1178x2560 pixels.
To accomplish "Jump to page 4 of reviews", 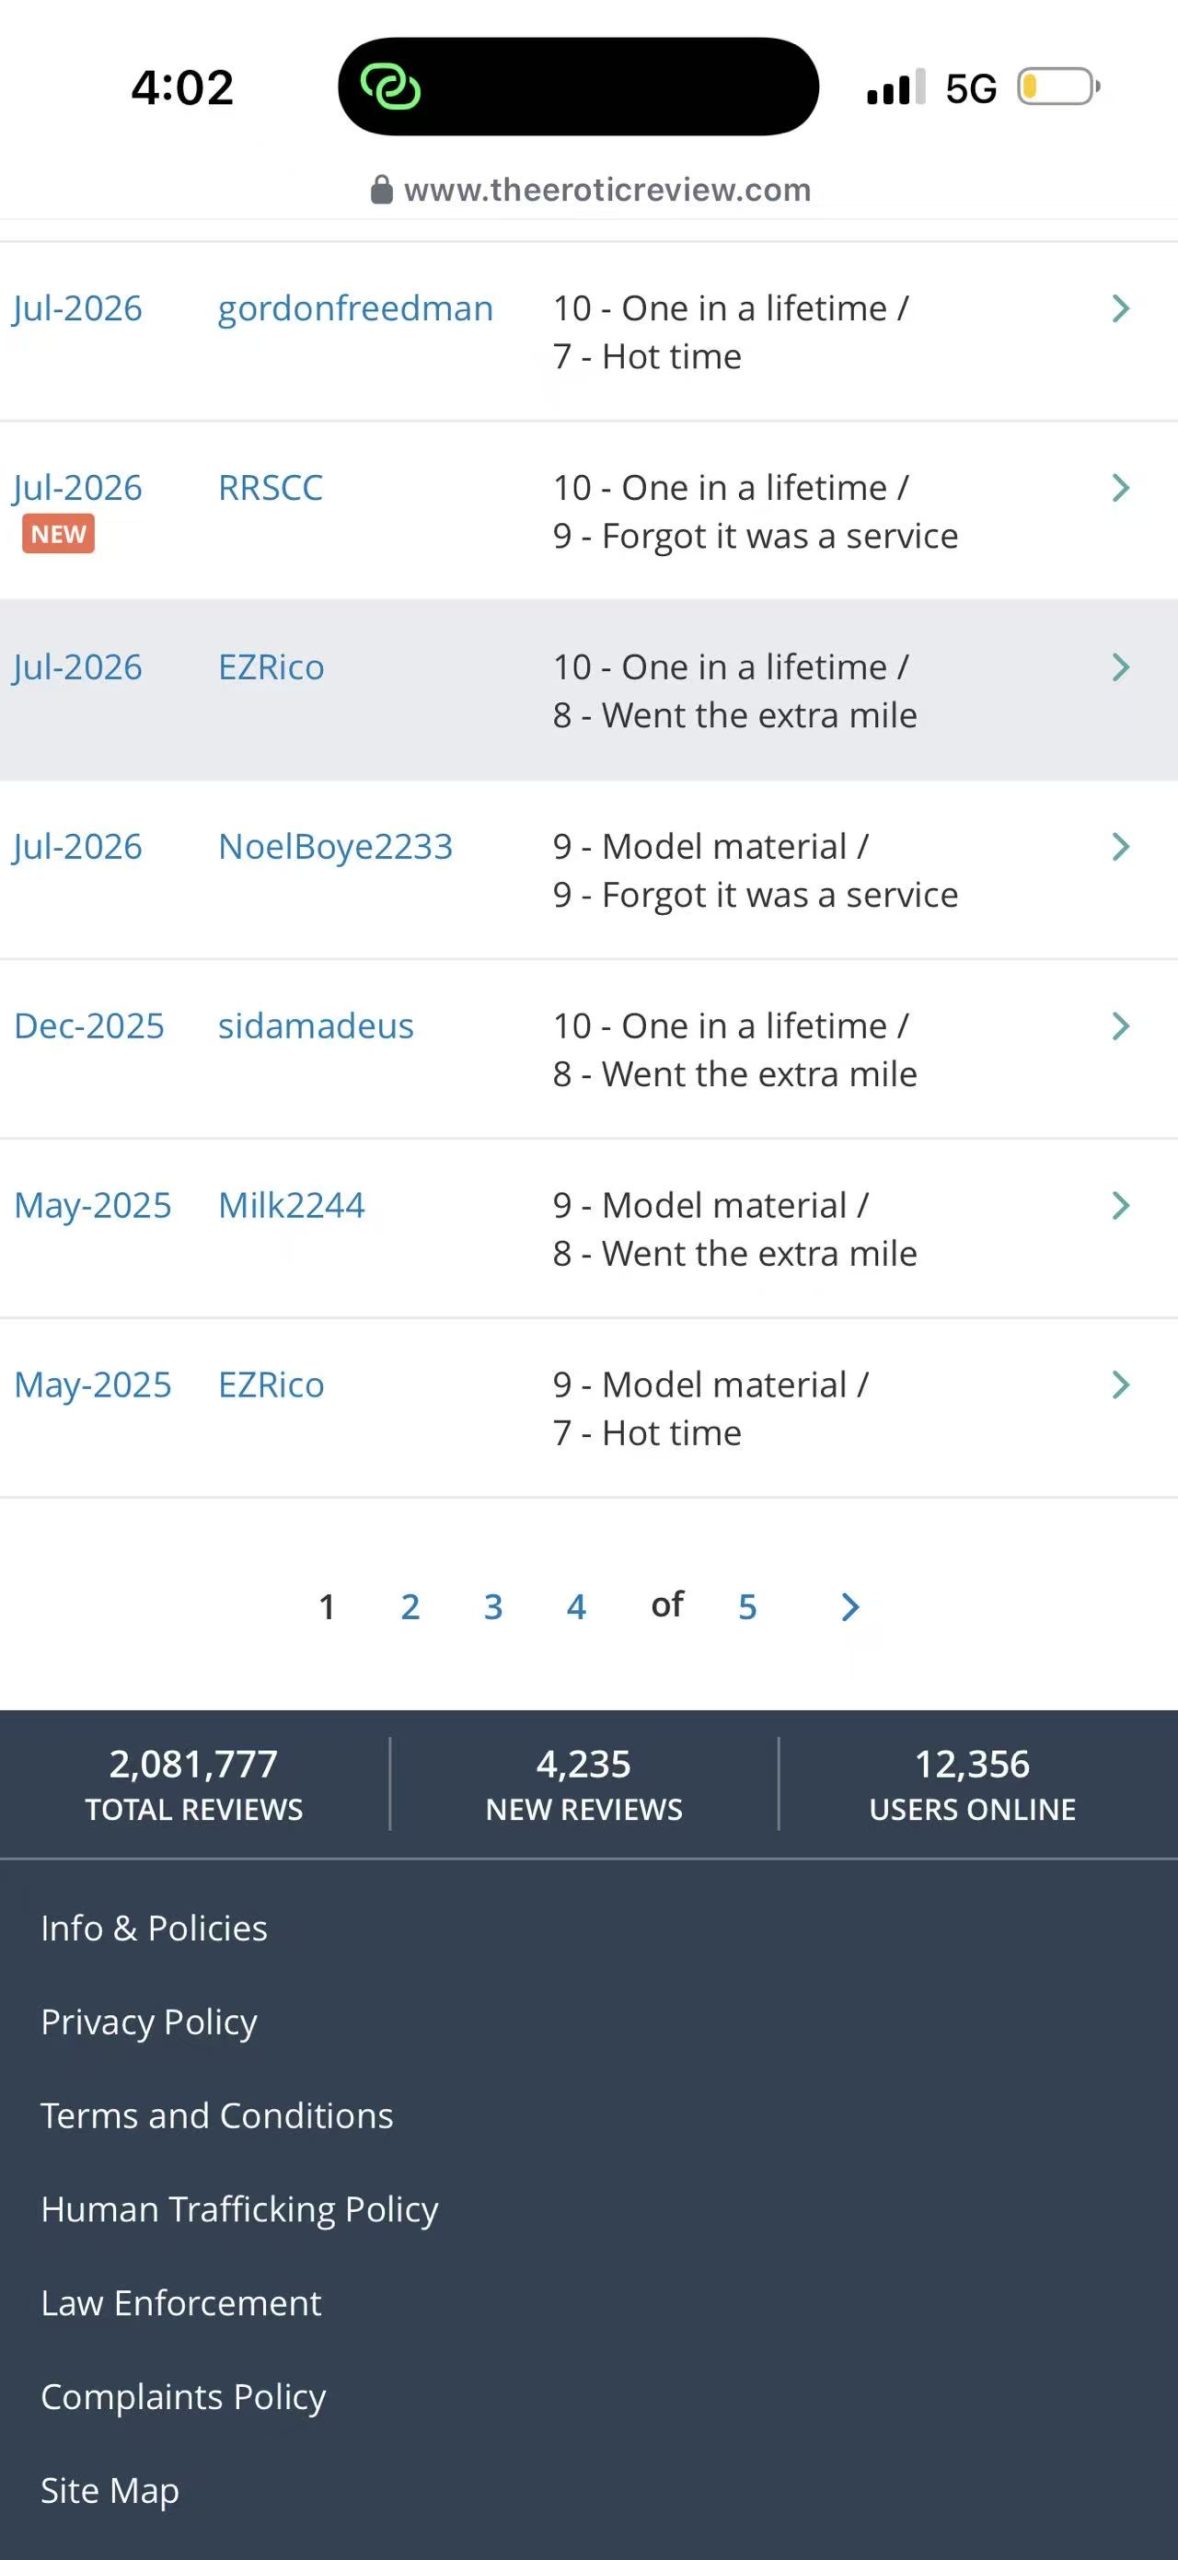I will pos(576,1607).
